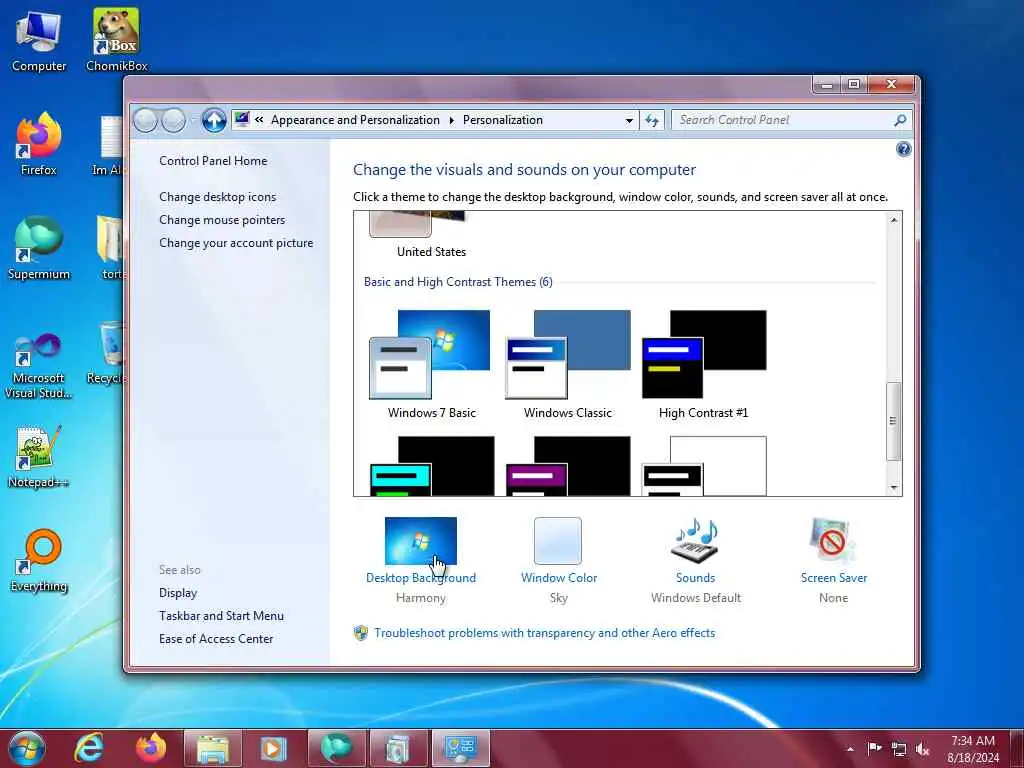Viewport: 1024px width, 768px height.
Task: Select the Recycle Bin desktop icon
Action: pos(108,353)
